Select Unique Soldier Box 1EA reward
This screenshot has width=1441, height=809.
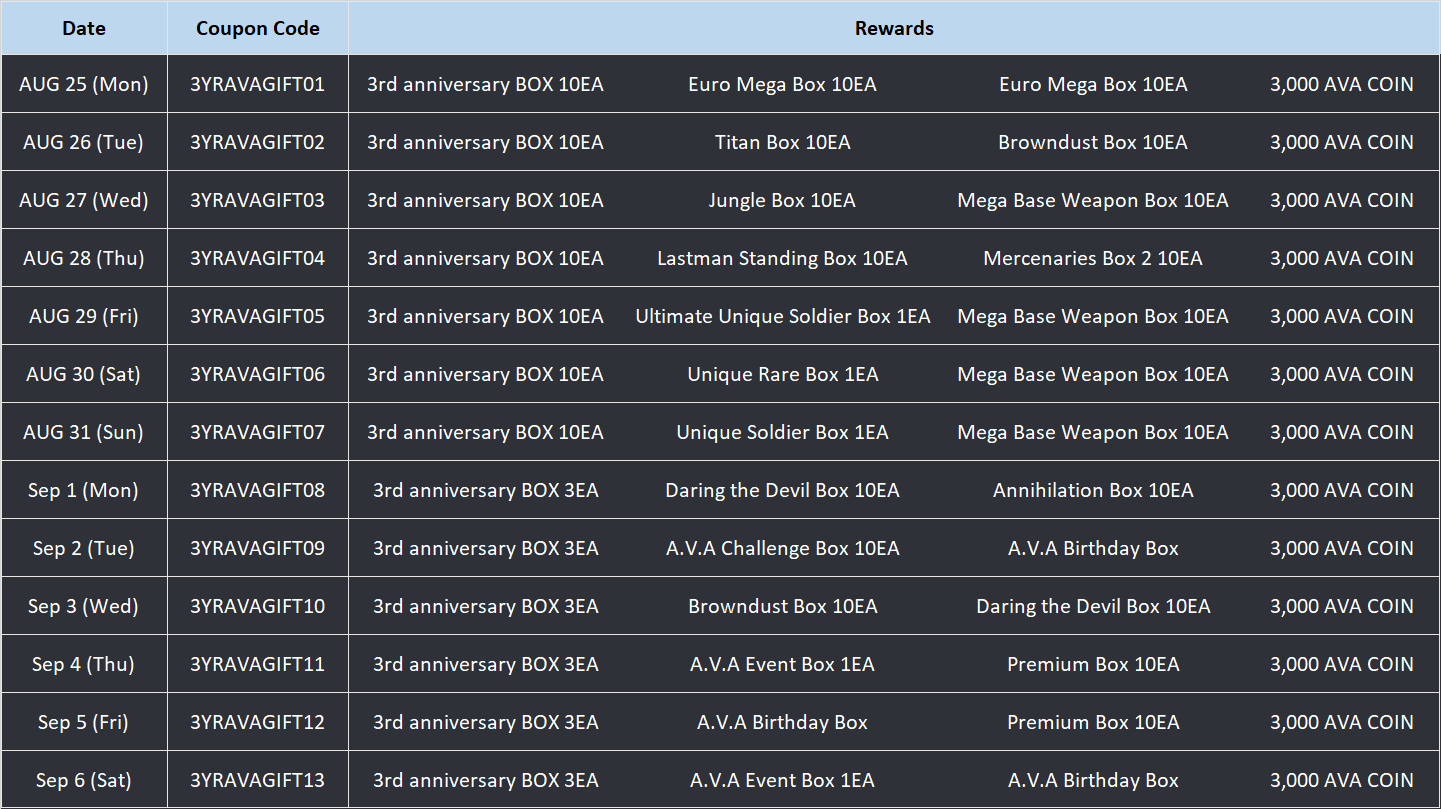[x=783, y=432]
